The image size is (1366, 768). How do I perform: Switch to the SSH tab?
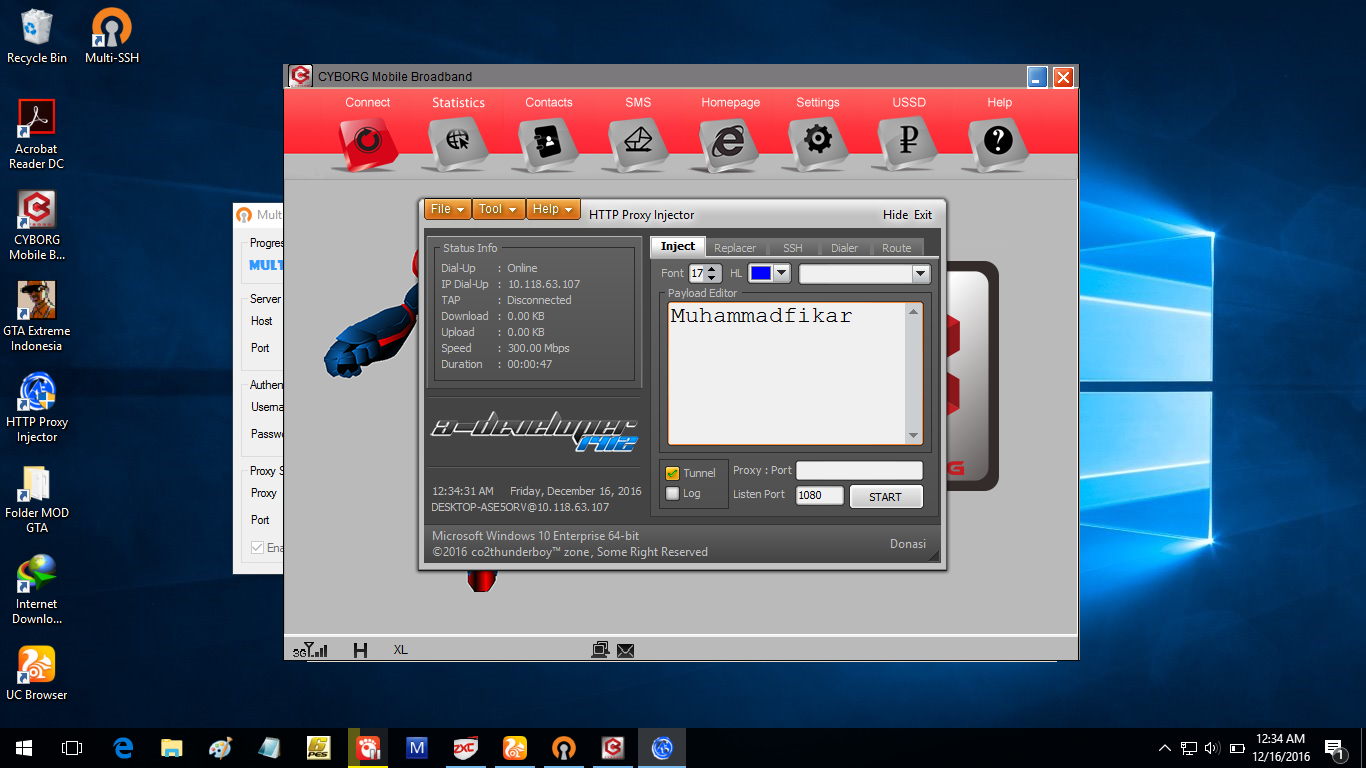click(792, 248)
